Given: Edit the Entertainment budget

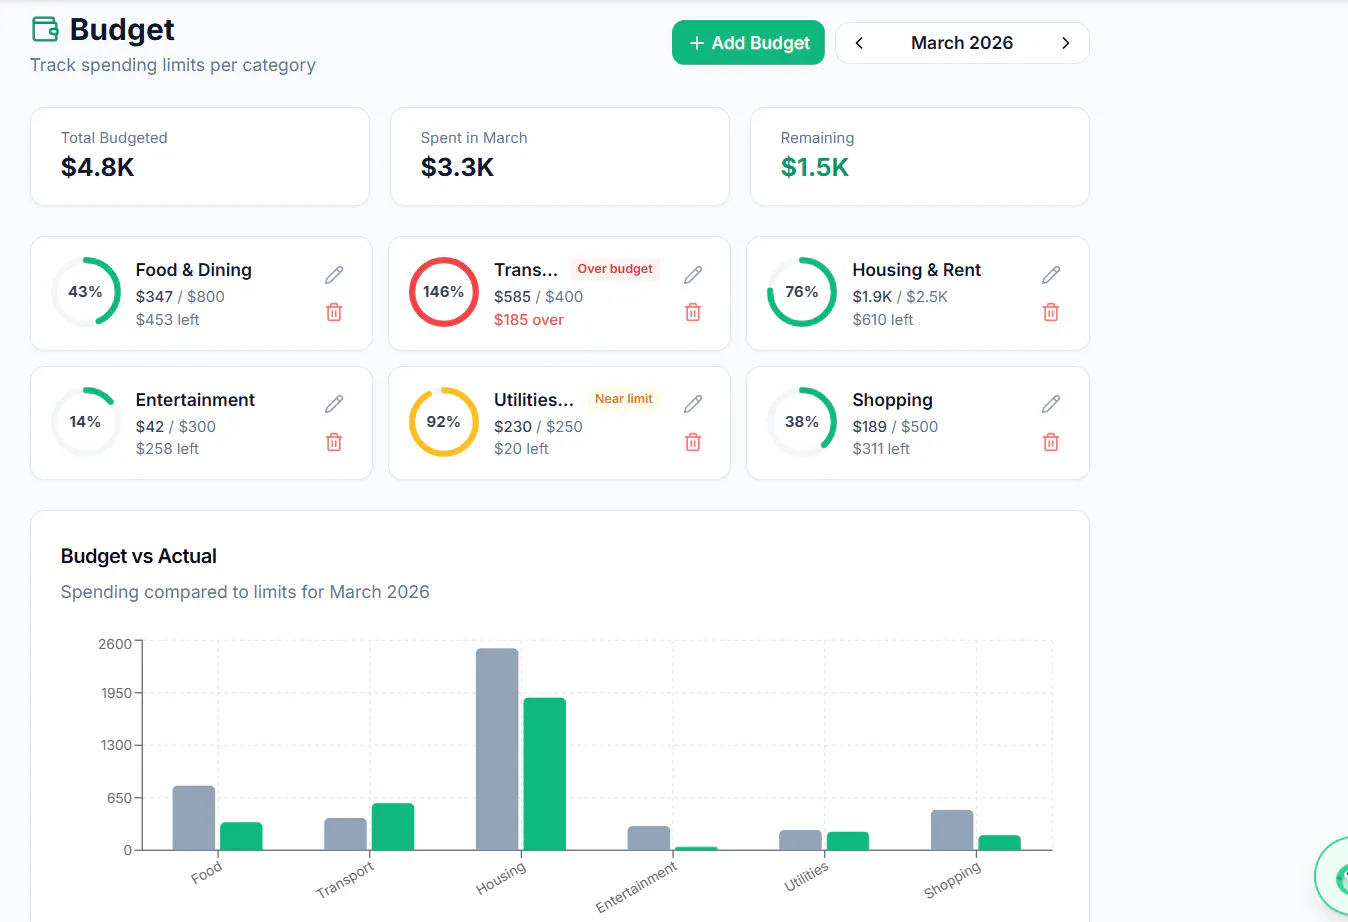Looking at the screenshot, I should click(x=334, y=404).
